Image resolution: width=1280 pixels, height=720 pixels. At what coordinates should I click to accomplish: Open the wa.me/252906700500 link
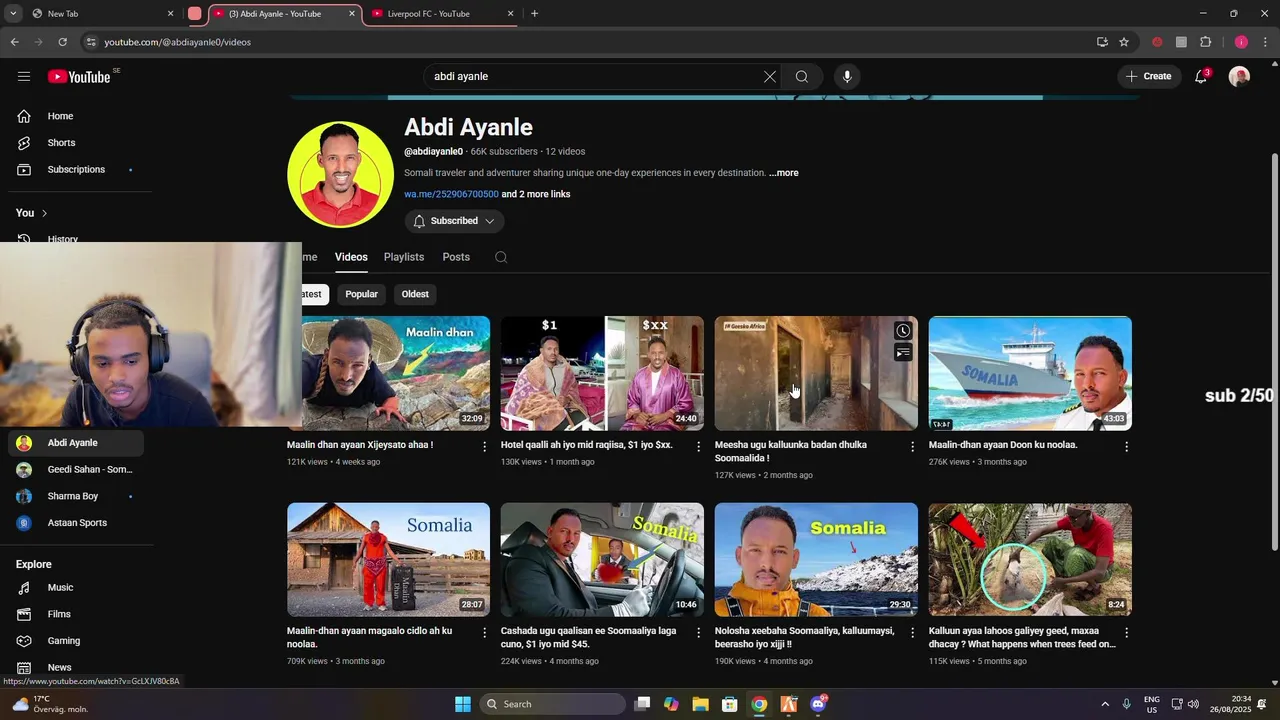[x=451, y=194]
